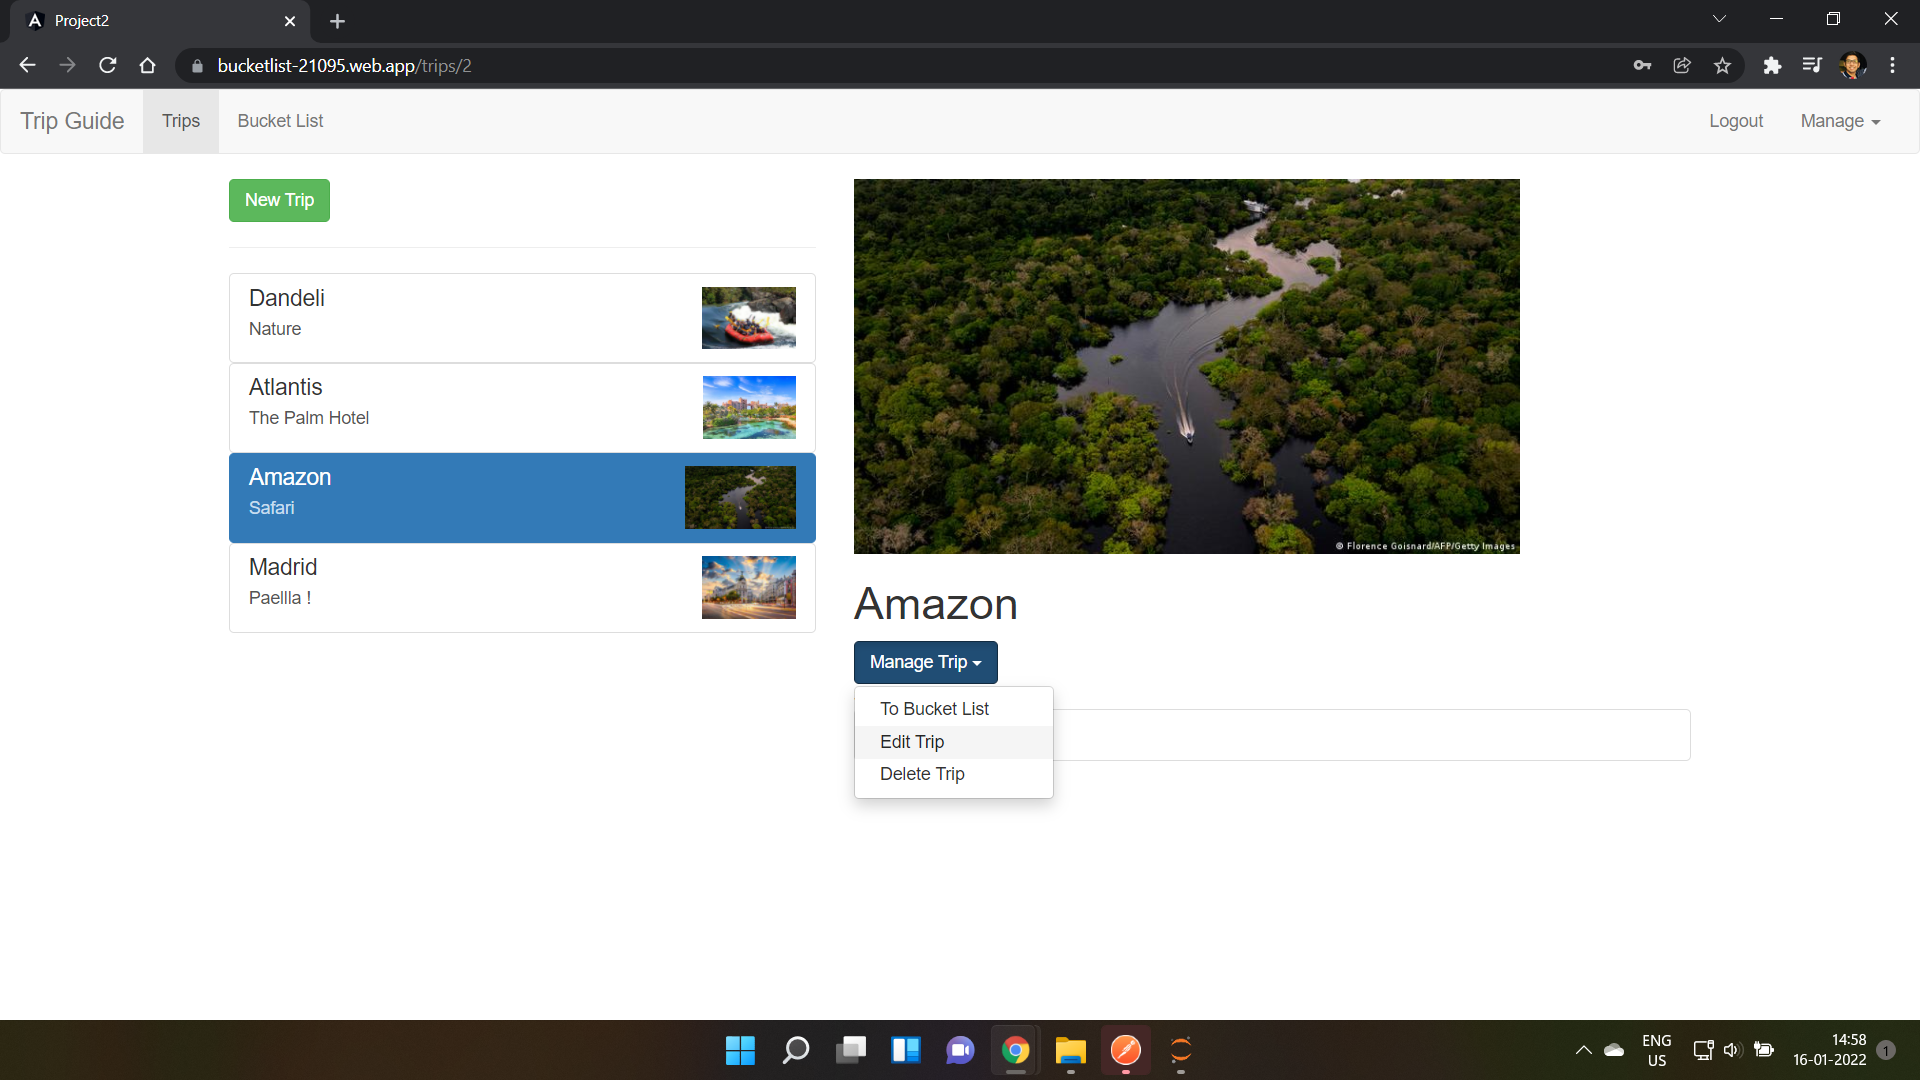The image size is (1920, 1080).
Task: Choose Edit Trip from the dropdown
Action: click(953, 742)
